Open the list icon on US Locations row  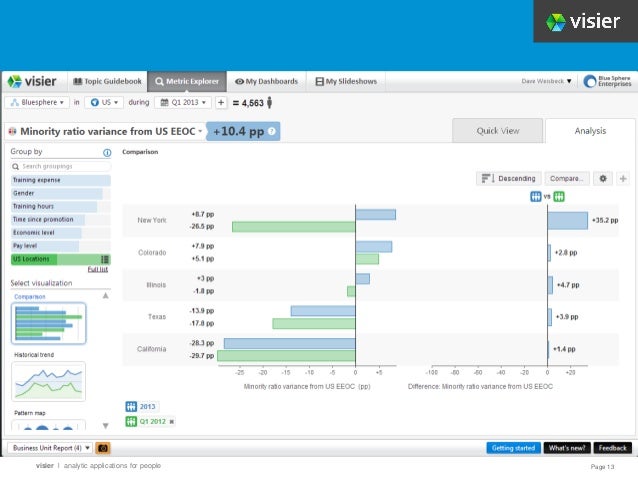(x=105, y=259)
